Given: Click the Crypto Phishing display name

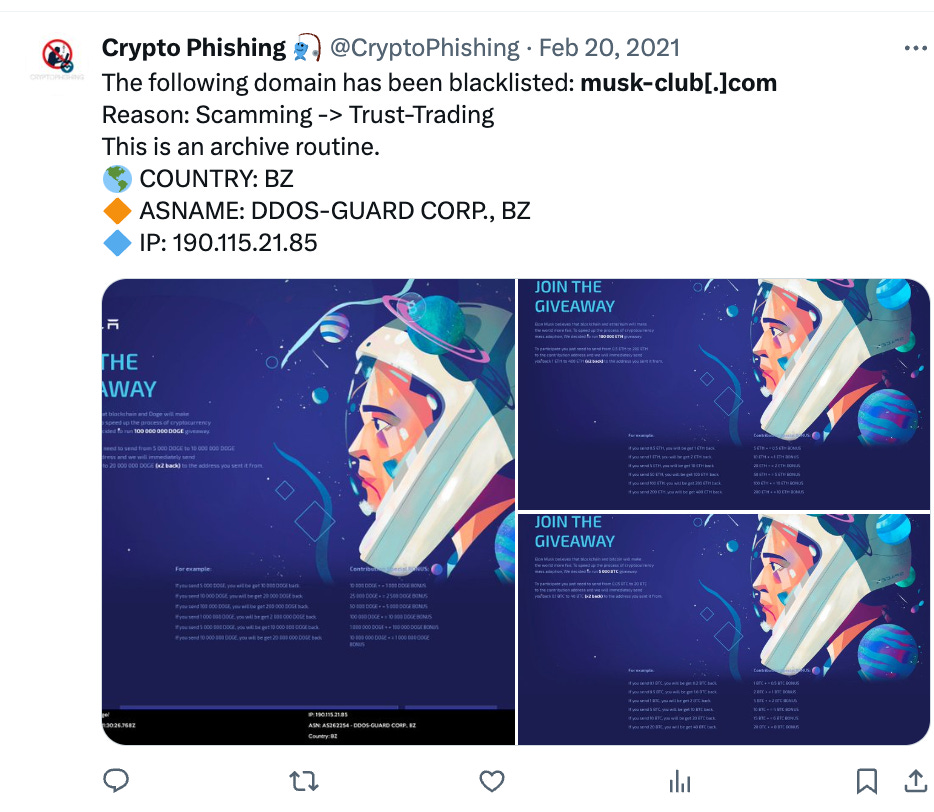Looking at the screenshot, I should tap(194, 48).
